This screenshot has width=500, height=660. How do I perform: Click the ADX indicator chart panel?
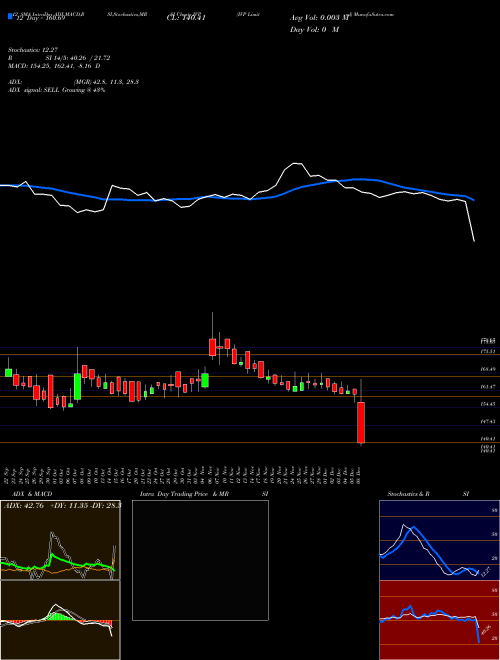(x=60, y=540)
